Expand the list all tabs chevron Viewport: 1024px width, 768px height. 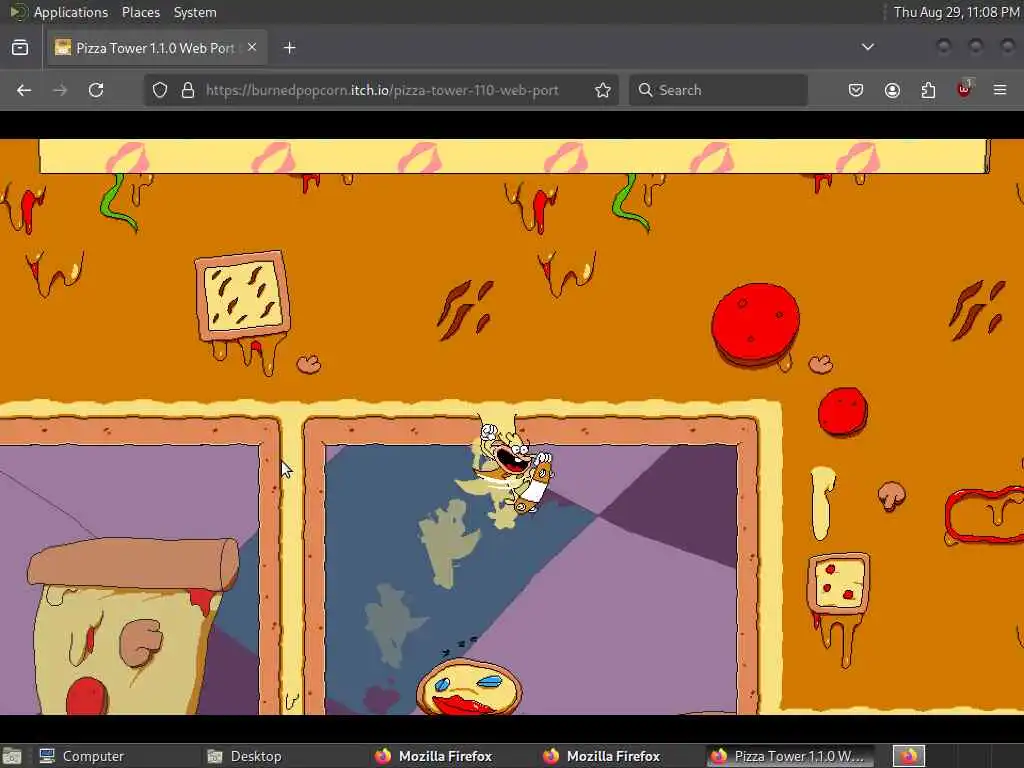tap(867, 47)
